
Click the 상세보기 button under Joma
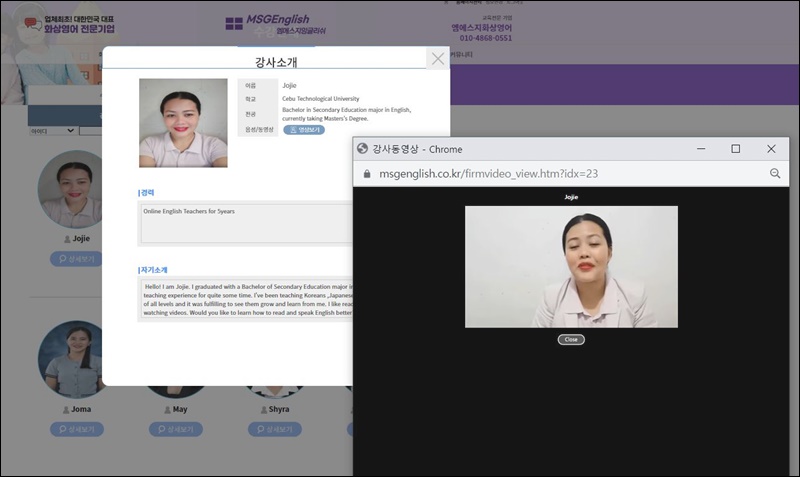[77, 429]
